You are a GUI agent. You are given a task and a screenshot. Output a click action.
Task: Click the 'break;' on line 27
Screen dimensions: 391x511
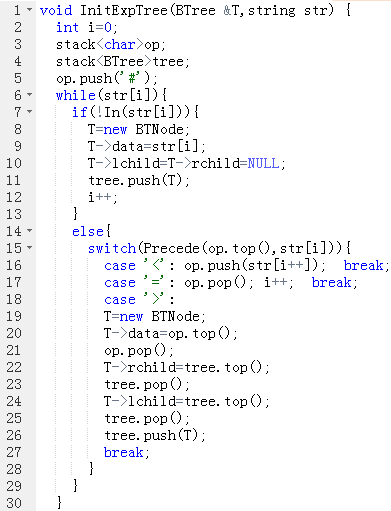[127, 452]
